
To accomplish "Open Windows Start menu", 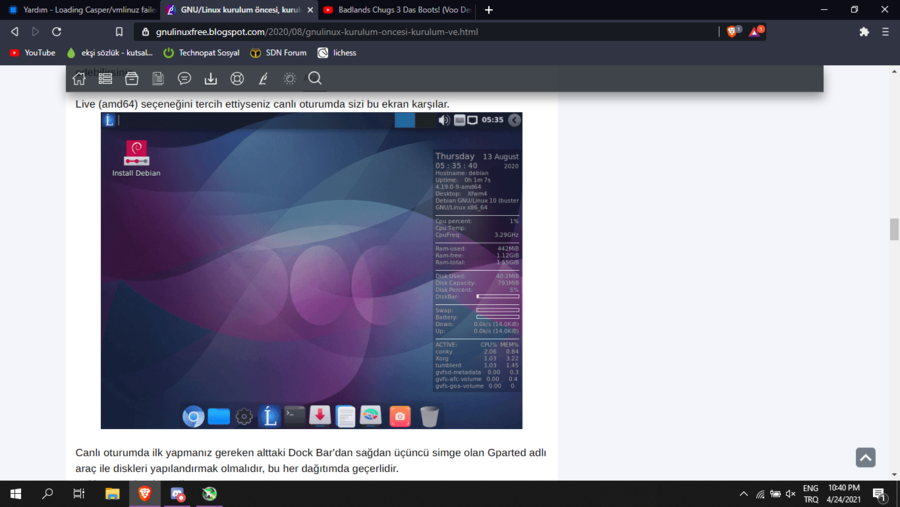I will point(15,494).
